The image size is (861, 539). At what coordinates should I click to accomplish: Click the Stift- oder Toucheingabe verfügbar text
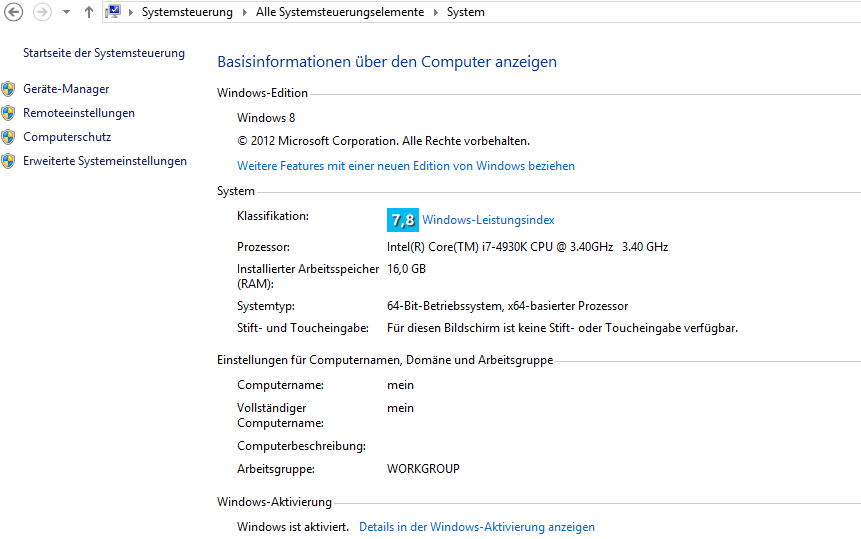click(562, 328)
